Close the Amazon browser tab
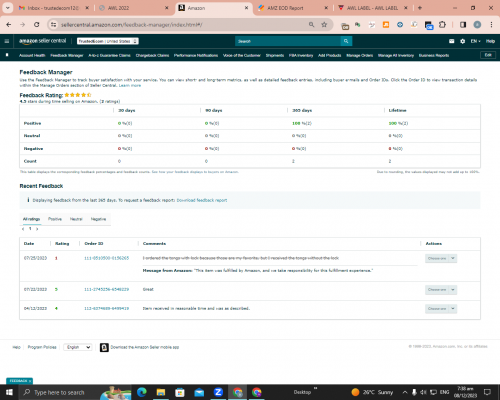The image size is (500, 400). coord(247,8)
